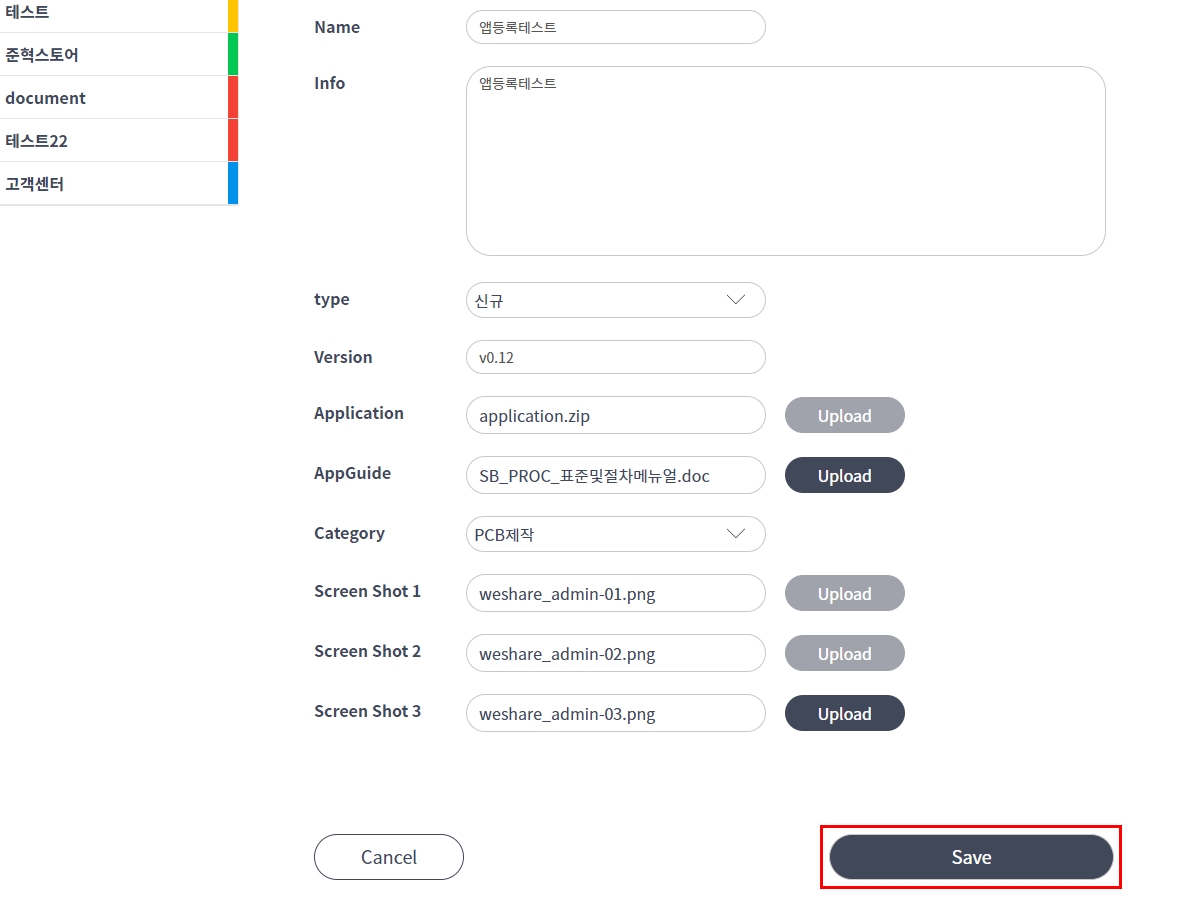Focus the Info text area

[x=785, y=161]
